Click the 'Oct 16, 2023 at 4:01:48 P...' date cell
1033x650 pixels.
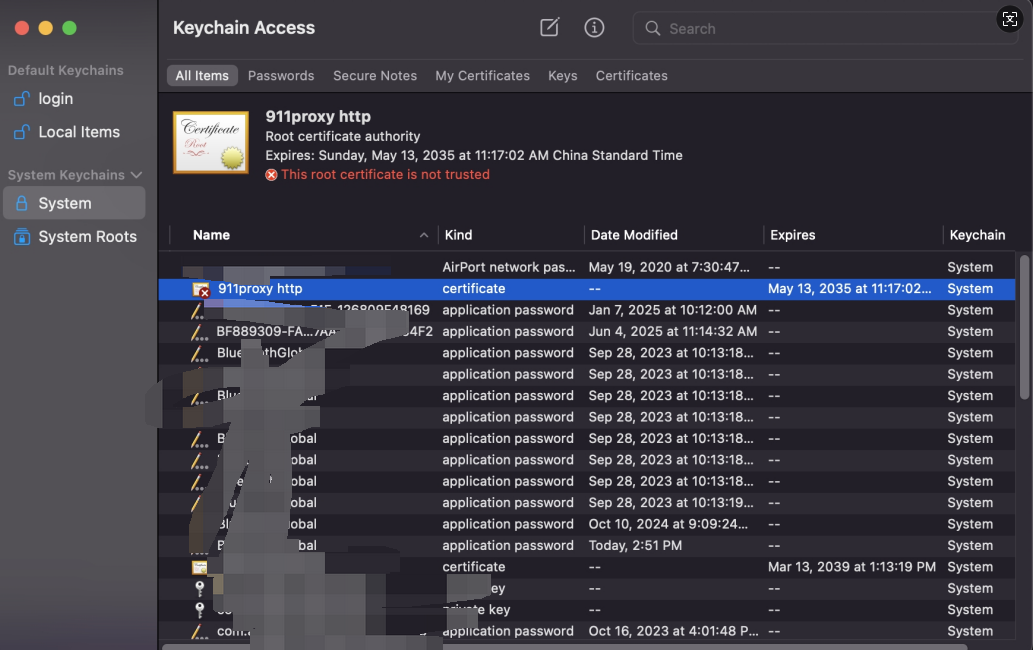[673, 631]
